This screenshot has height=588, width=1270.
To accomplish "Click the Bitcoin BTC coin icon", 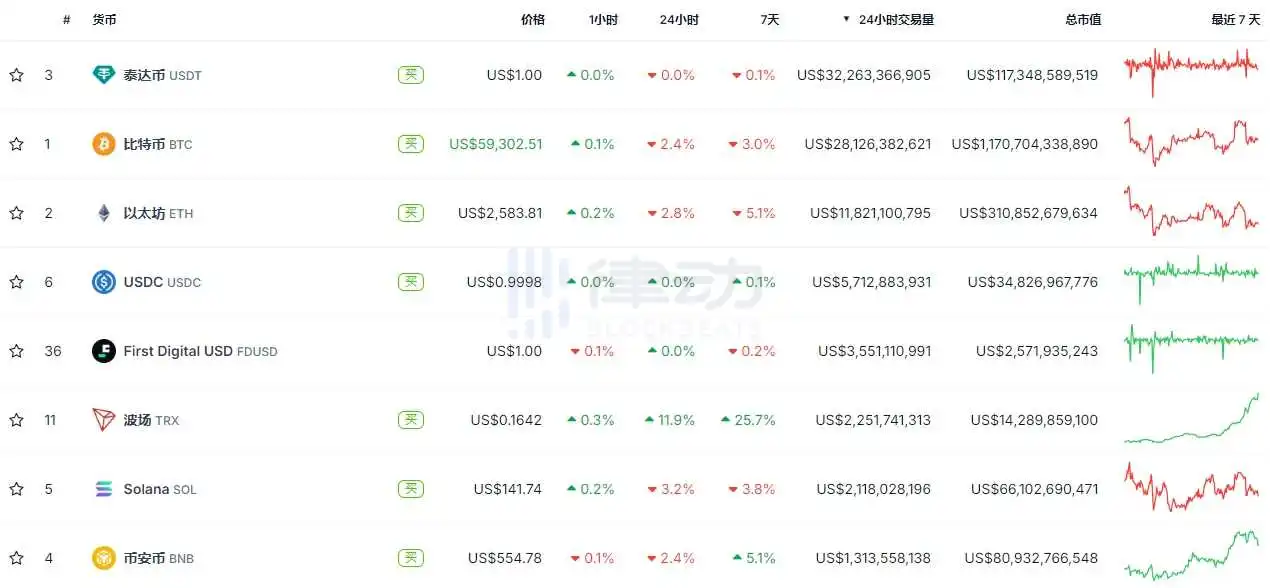I will pyautogui.click(x=104, y=144).
